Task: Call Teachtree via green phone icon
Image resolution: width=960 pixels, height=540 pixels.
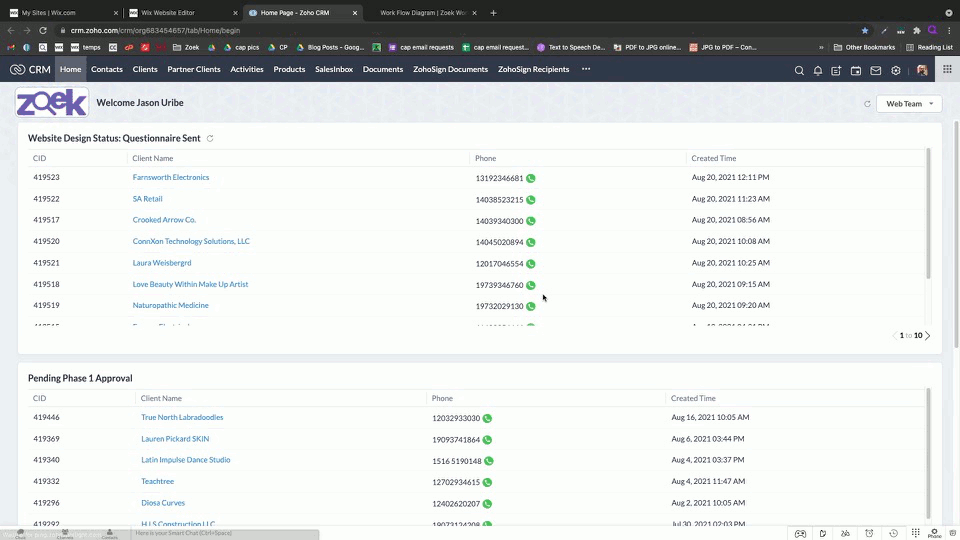Action: click(487, 482)
